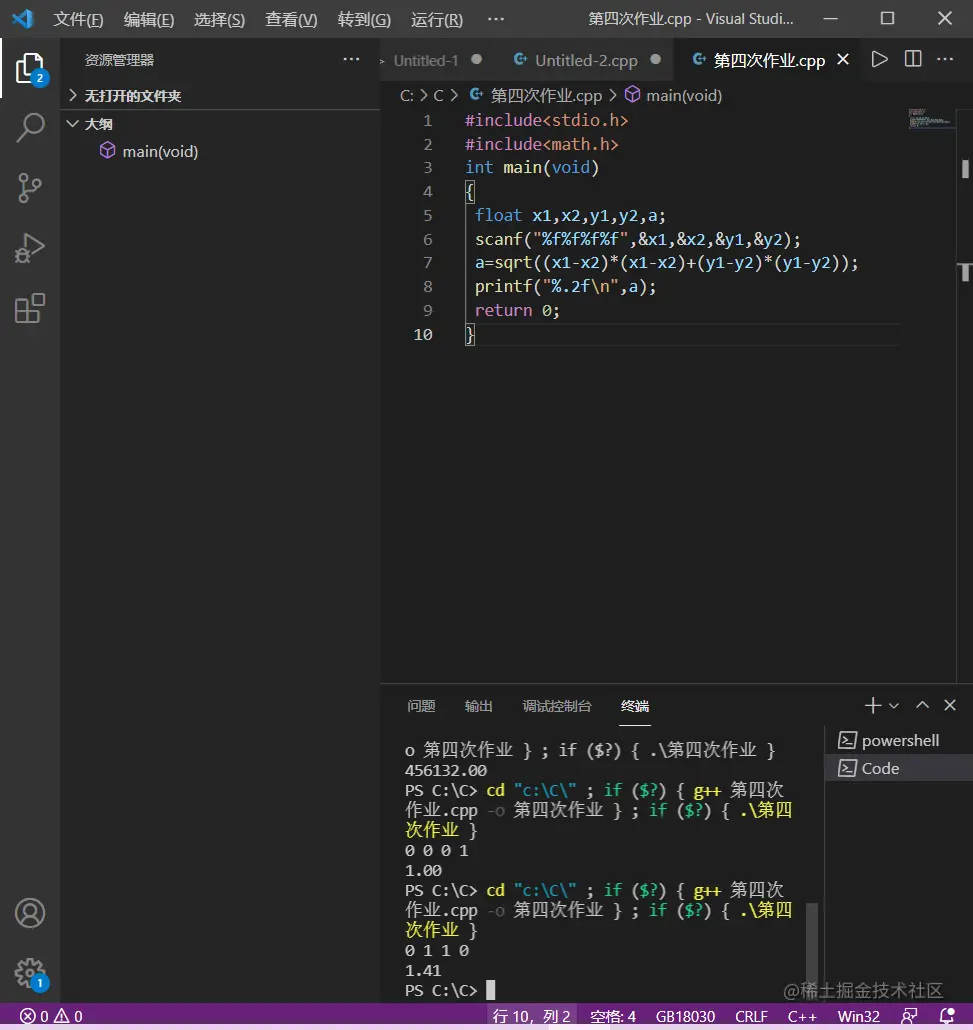Expand the 无打开的文件夹 section
Viewport: 973px width, 1030px height.
click(132, 96)
